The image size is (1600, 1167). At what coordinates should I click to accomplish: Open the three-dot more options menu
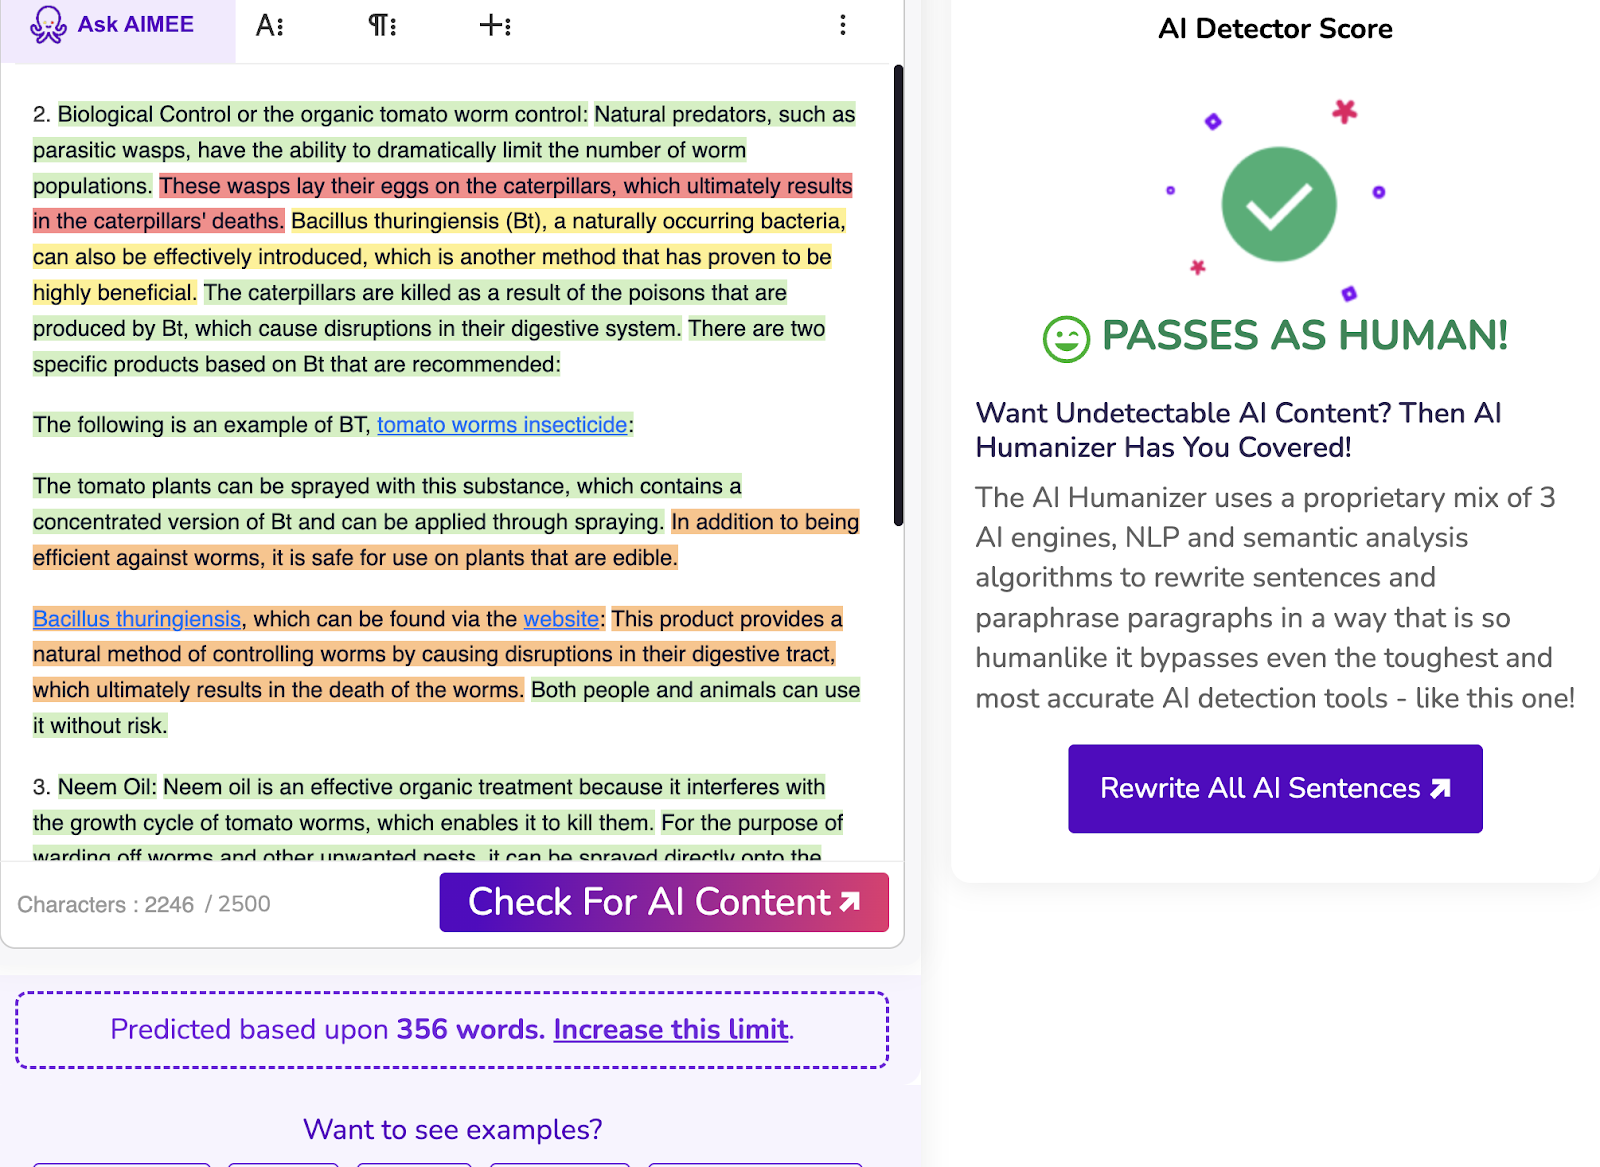coord(843,26)
